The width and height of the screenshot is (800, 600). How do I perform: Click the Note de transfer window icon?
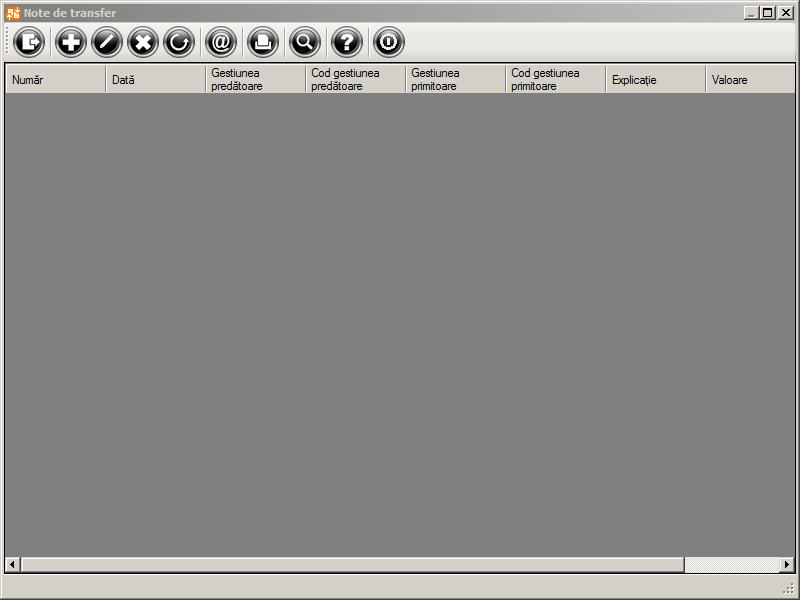13,13
